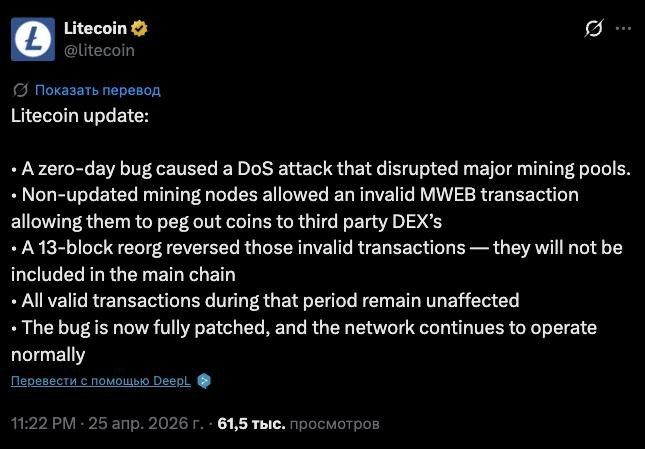Click the zero-day bug DoS attack line
Image resolution: width=645 pixels, height=449 pixels.
pyautogui.click(x=320, y=168)
